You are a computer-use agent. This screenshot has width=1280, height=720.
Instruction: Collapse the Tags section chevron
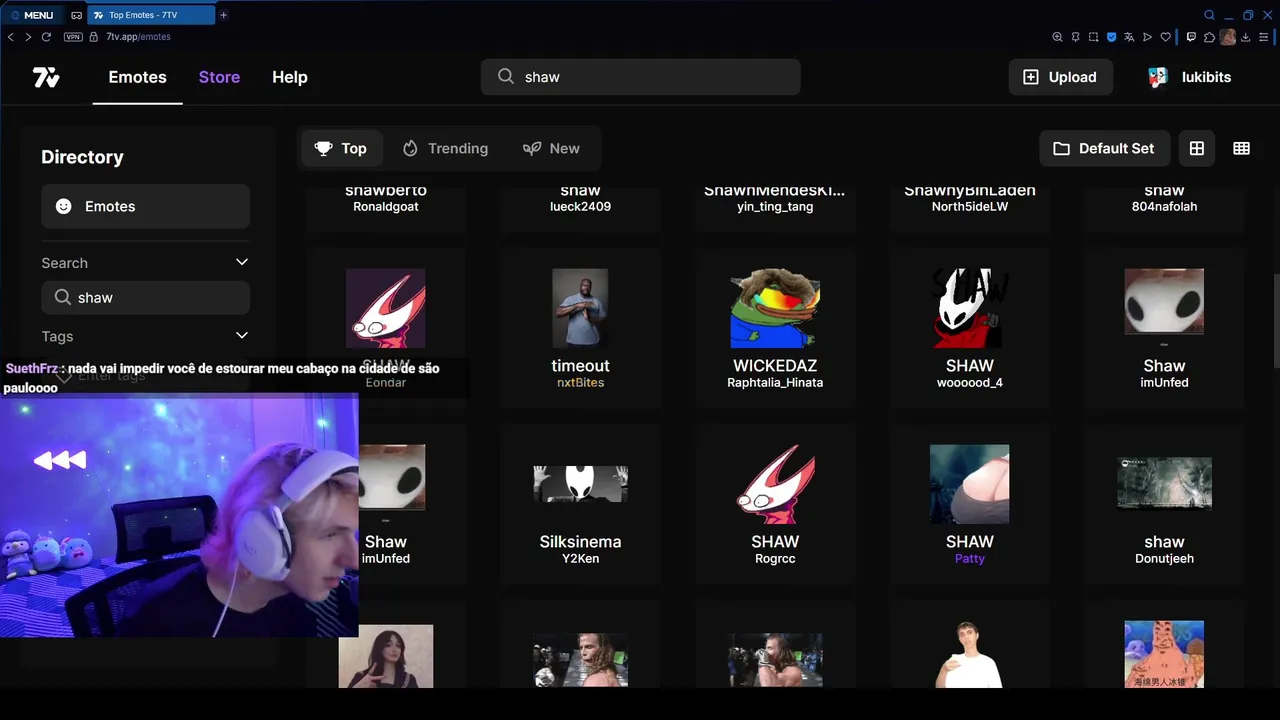241,336
